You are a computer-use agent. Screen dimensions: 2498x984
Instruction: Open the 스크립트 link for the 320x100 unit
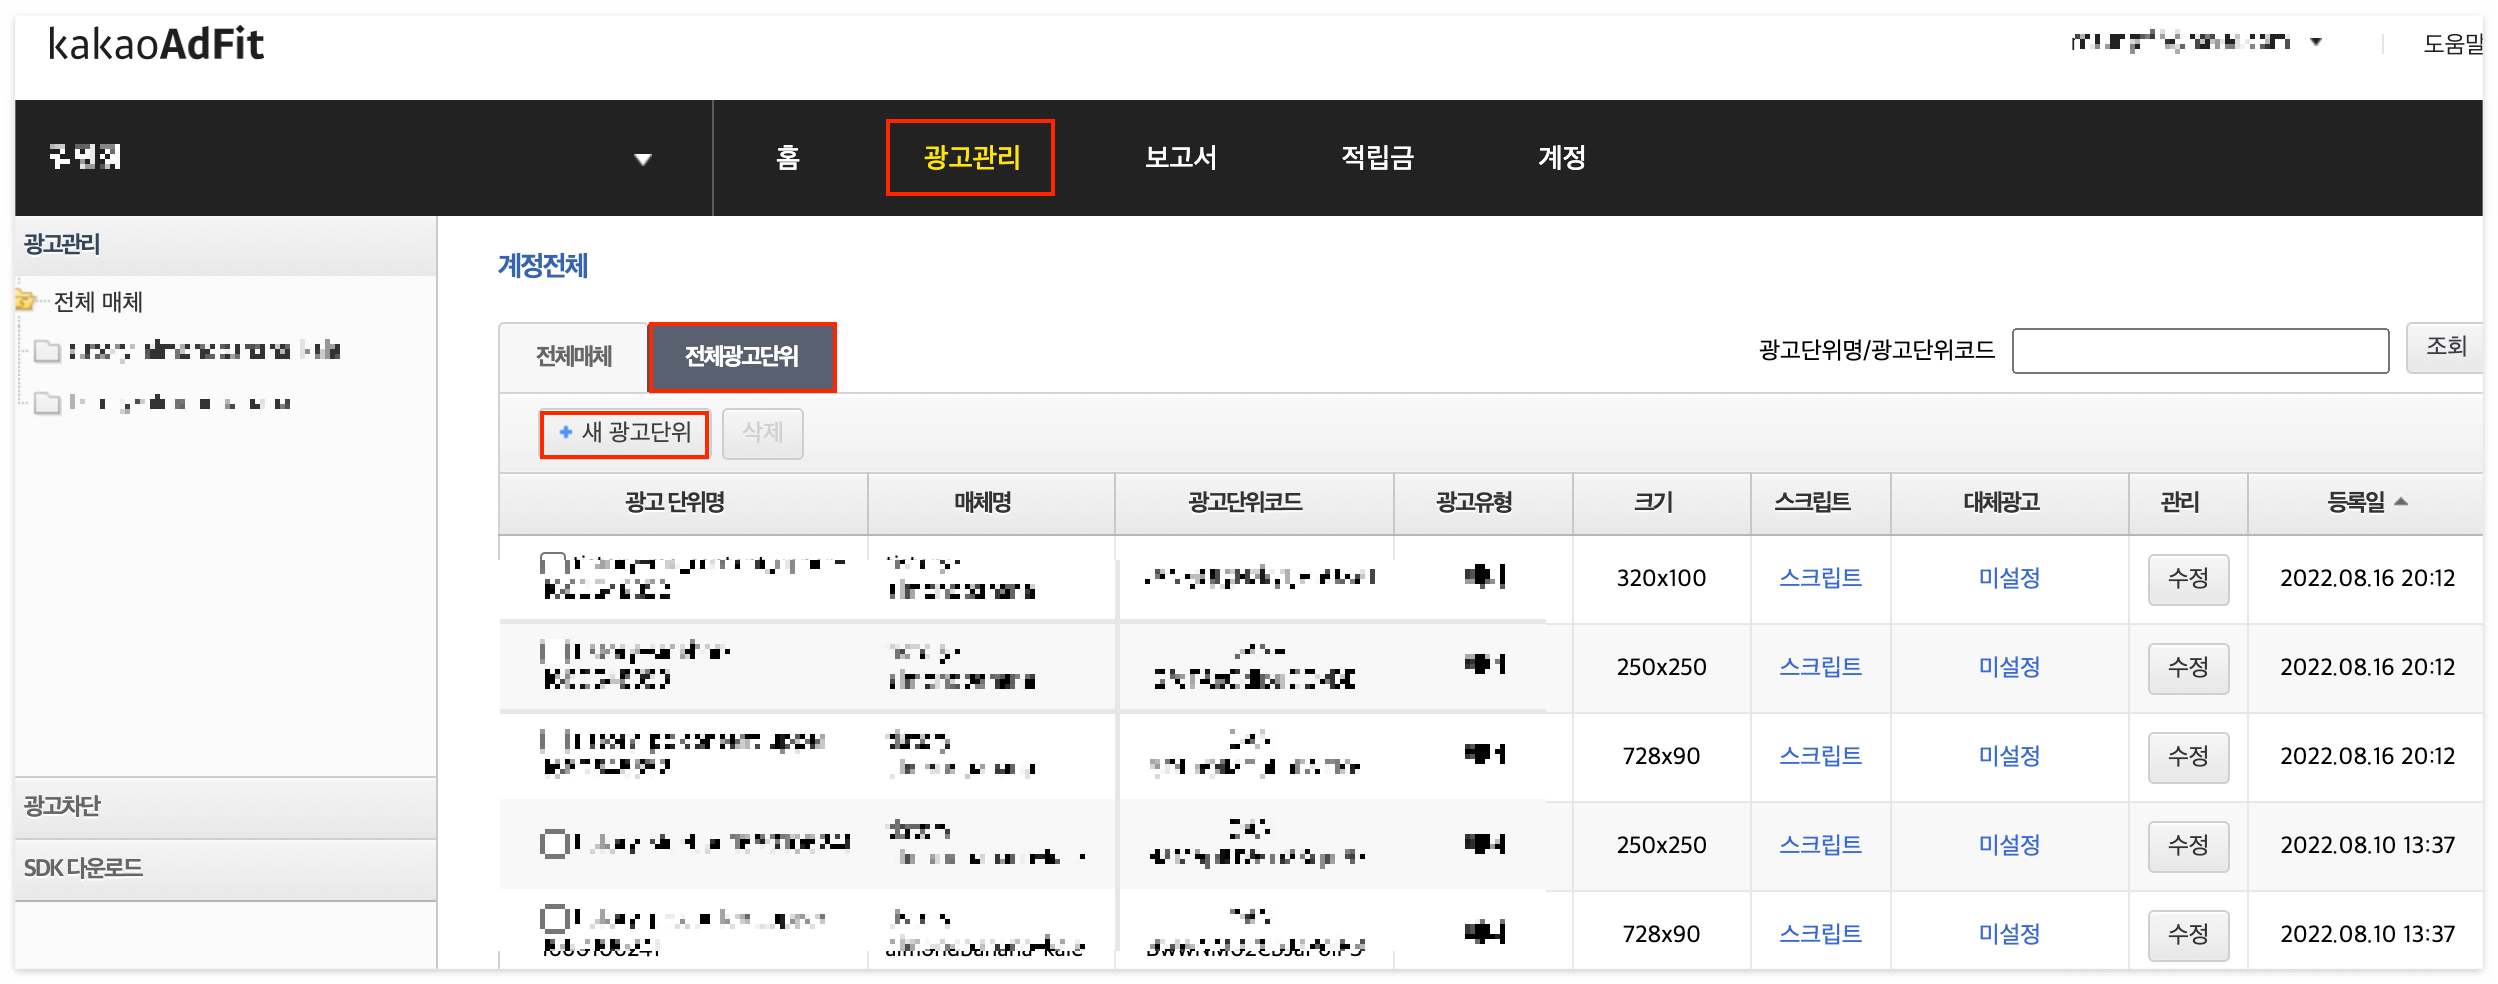tap(1820, 577)
